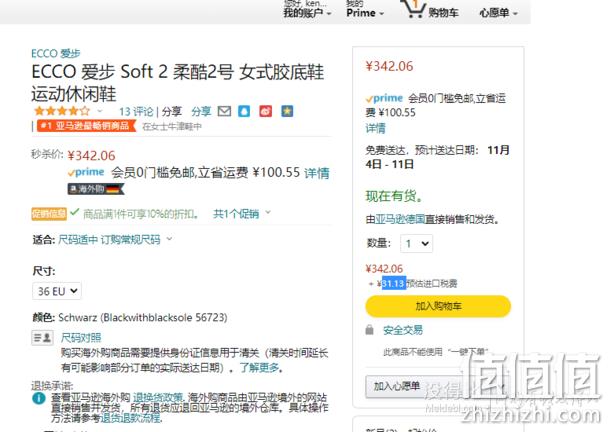The width and height of the screenshot is (610, 432).
Task: Click the color label Schwarz (Blackwithblacksole 56723)
Action: point(142,318)
